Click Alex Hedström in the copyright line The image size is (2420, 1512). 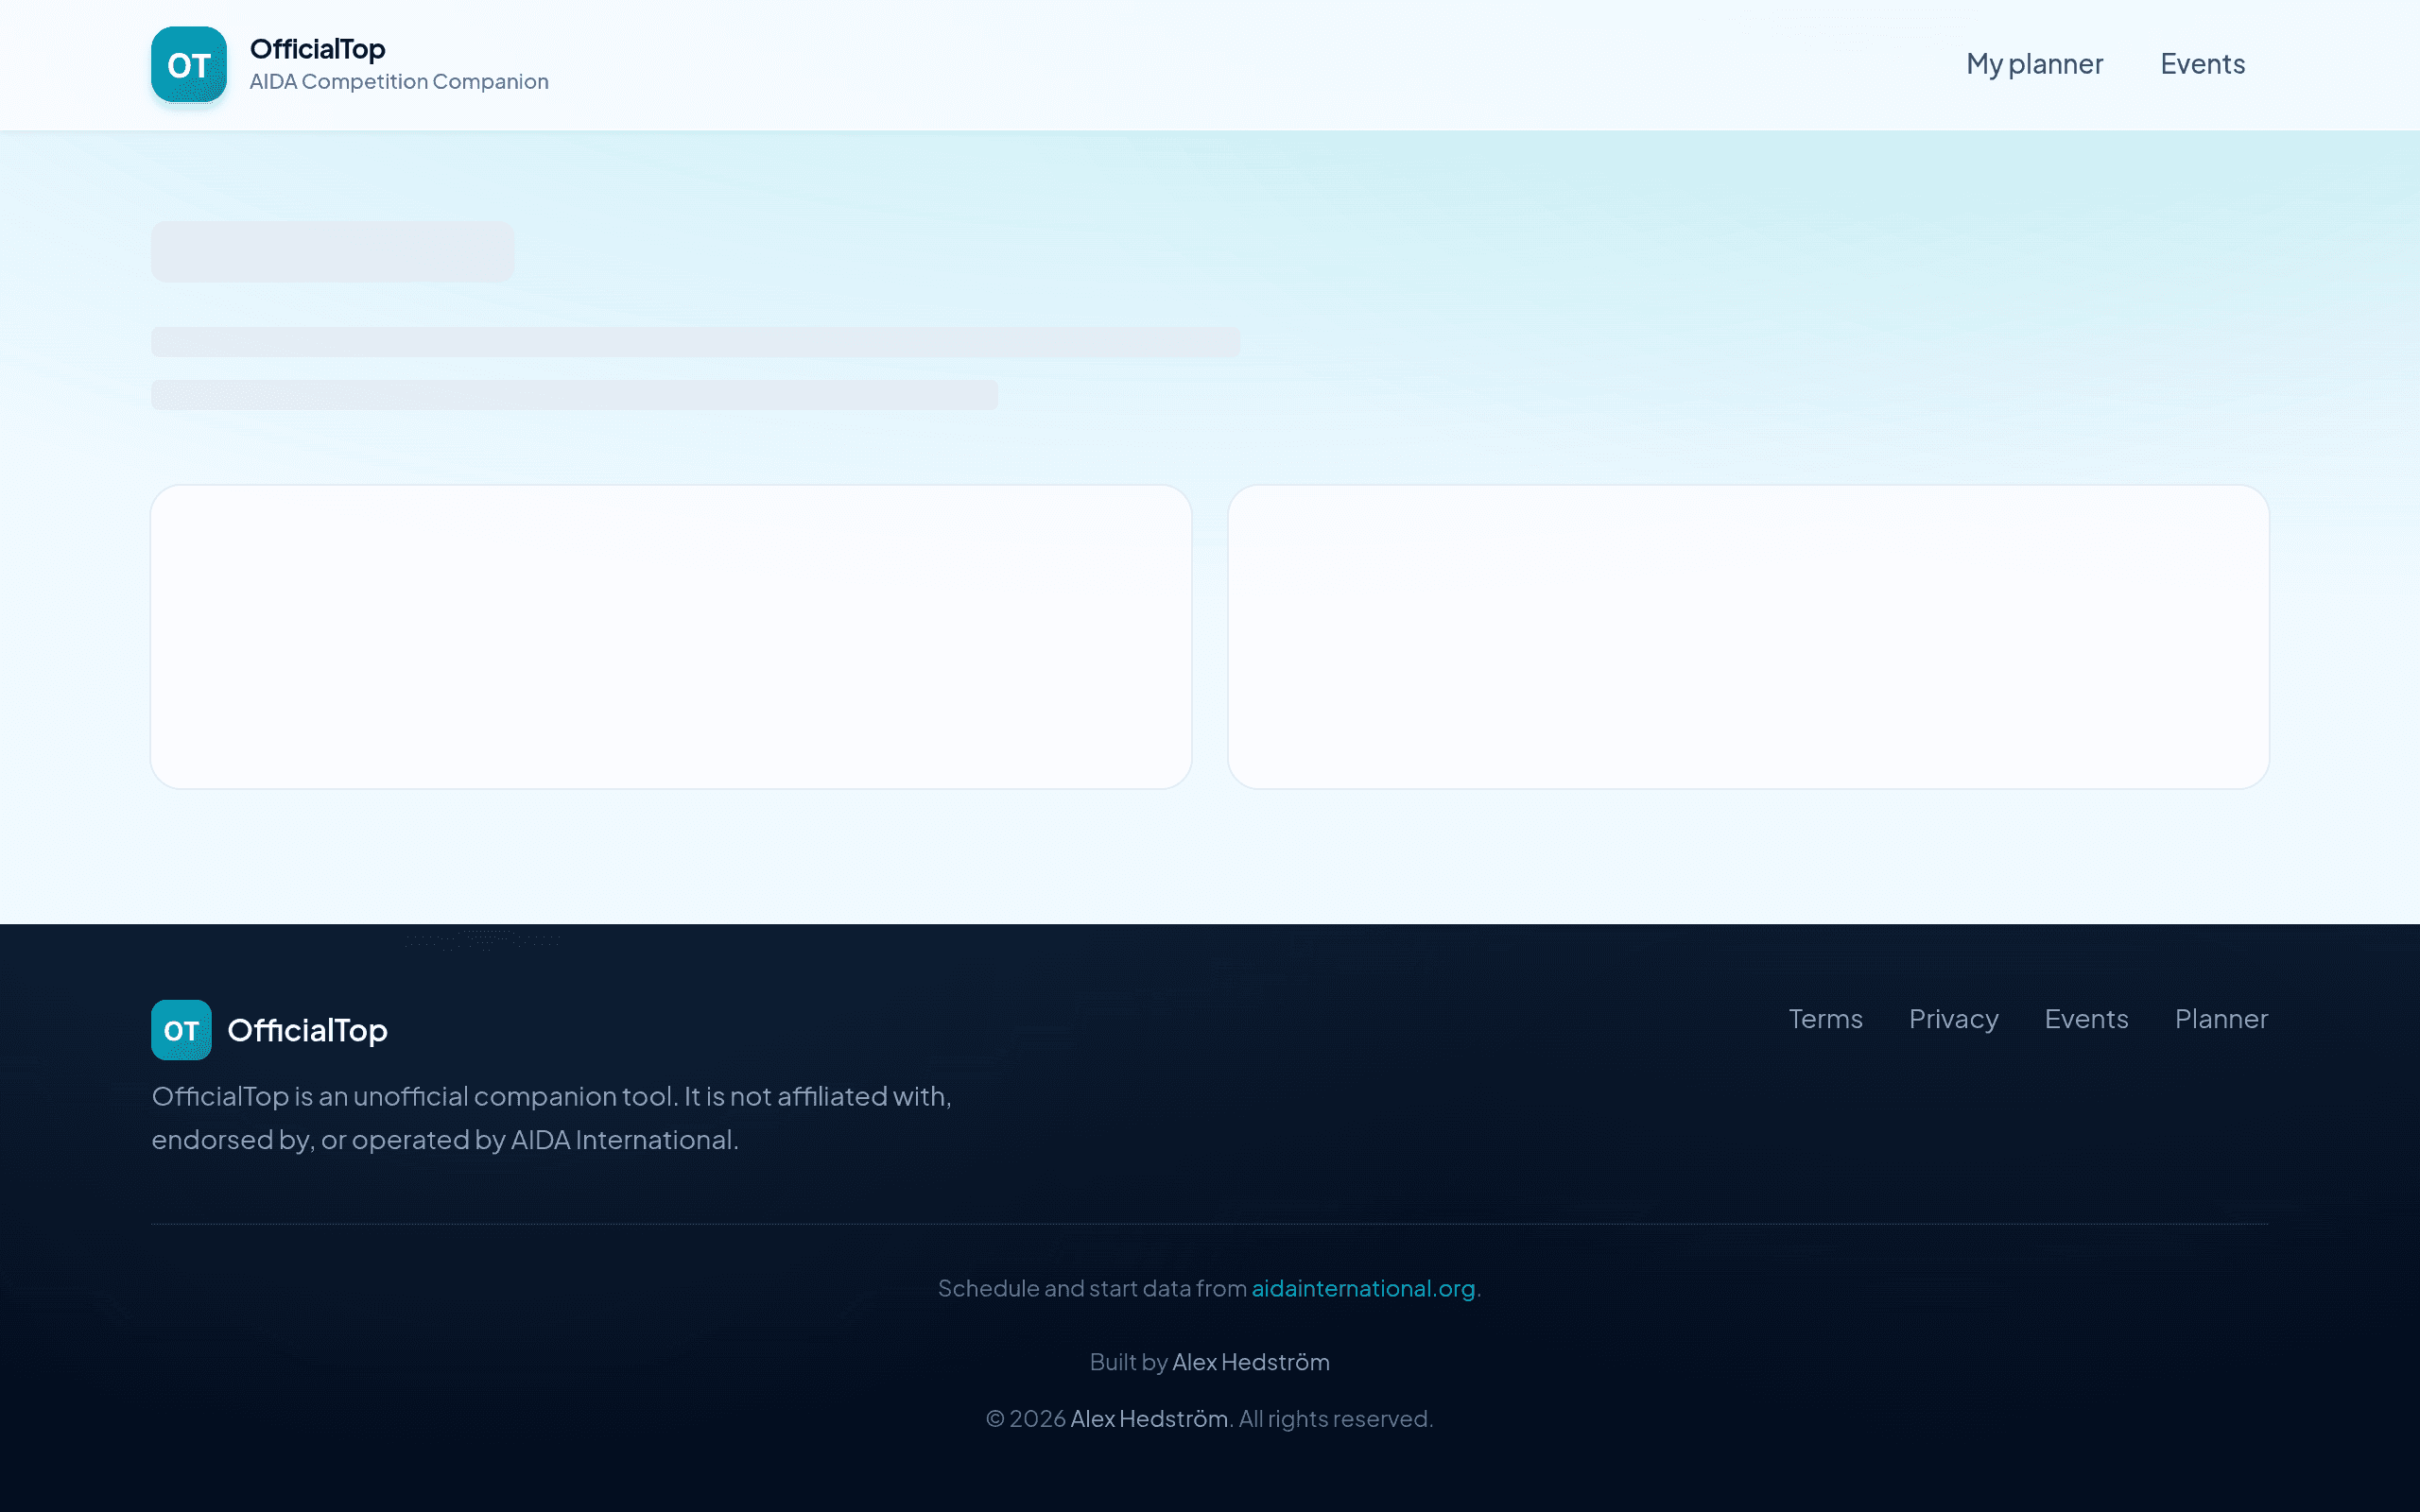[1149, 1419]
